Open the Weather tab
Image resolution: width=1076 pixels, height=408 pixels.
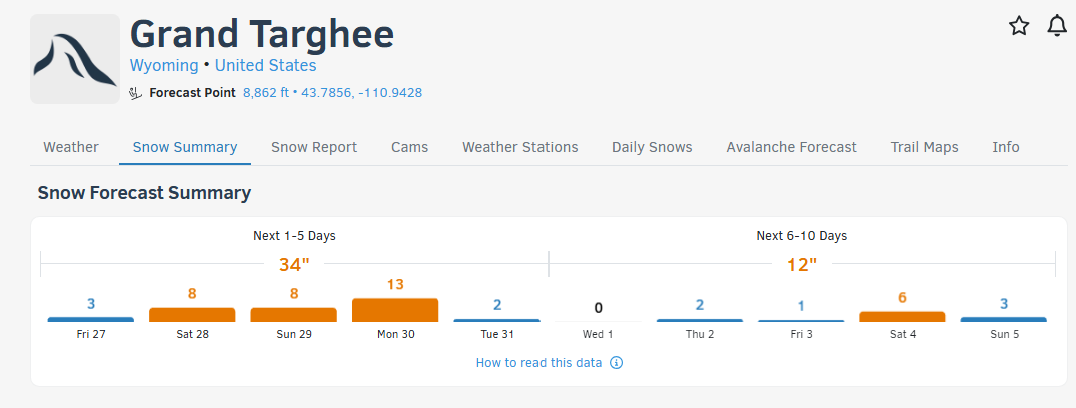[x=71, y=147]
